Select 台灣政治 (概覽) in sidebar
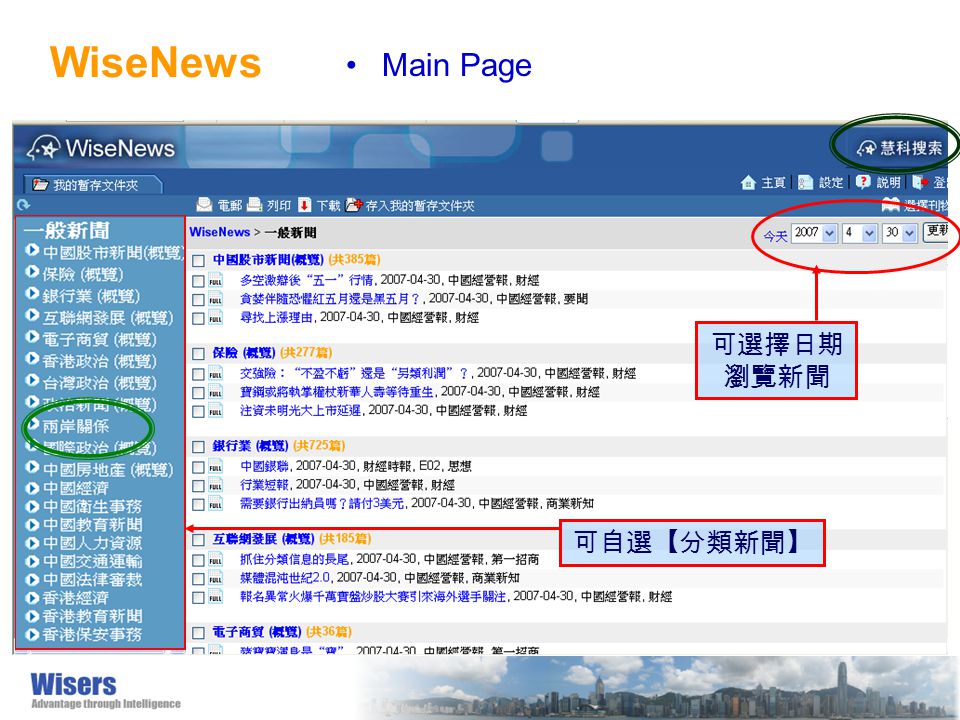Image resolution: width=960 pixels, height=720 pixels. tap(99, 383)
